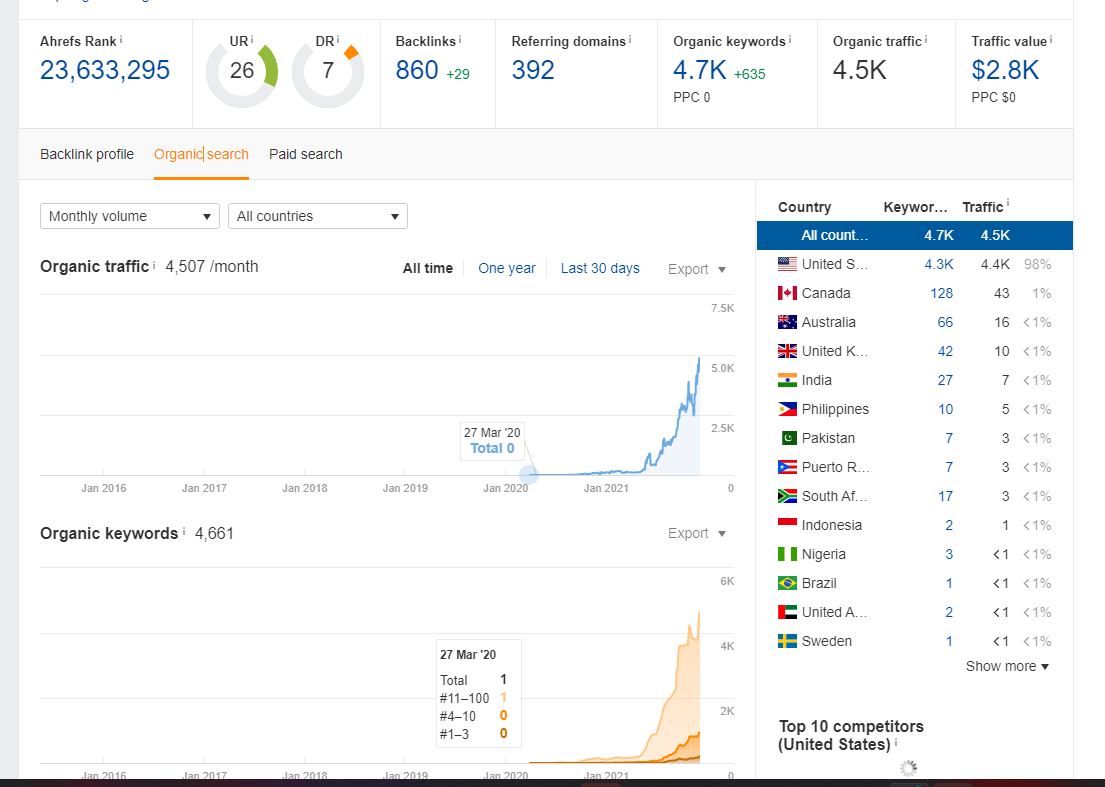Click the info icon next to Organic keywords header

pos(790,39)
